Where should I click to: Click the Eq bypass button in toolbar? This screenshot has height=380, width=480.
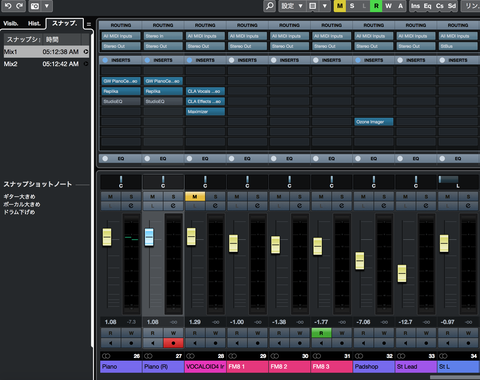(x=428, y=6)
